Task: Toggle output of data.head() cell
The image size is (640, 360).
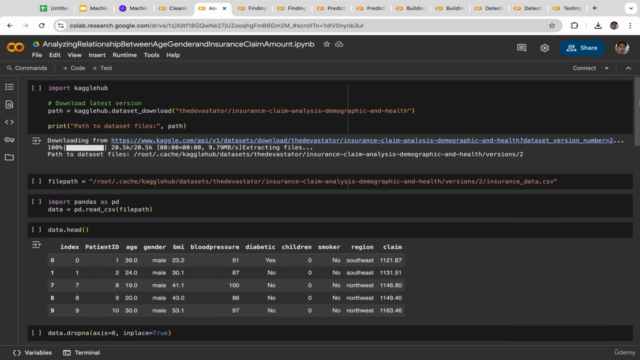Action: tap(36, 244)
